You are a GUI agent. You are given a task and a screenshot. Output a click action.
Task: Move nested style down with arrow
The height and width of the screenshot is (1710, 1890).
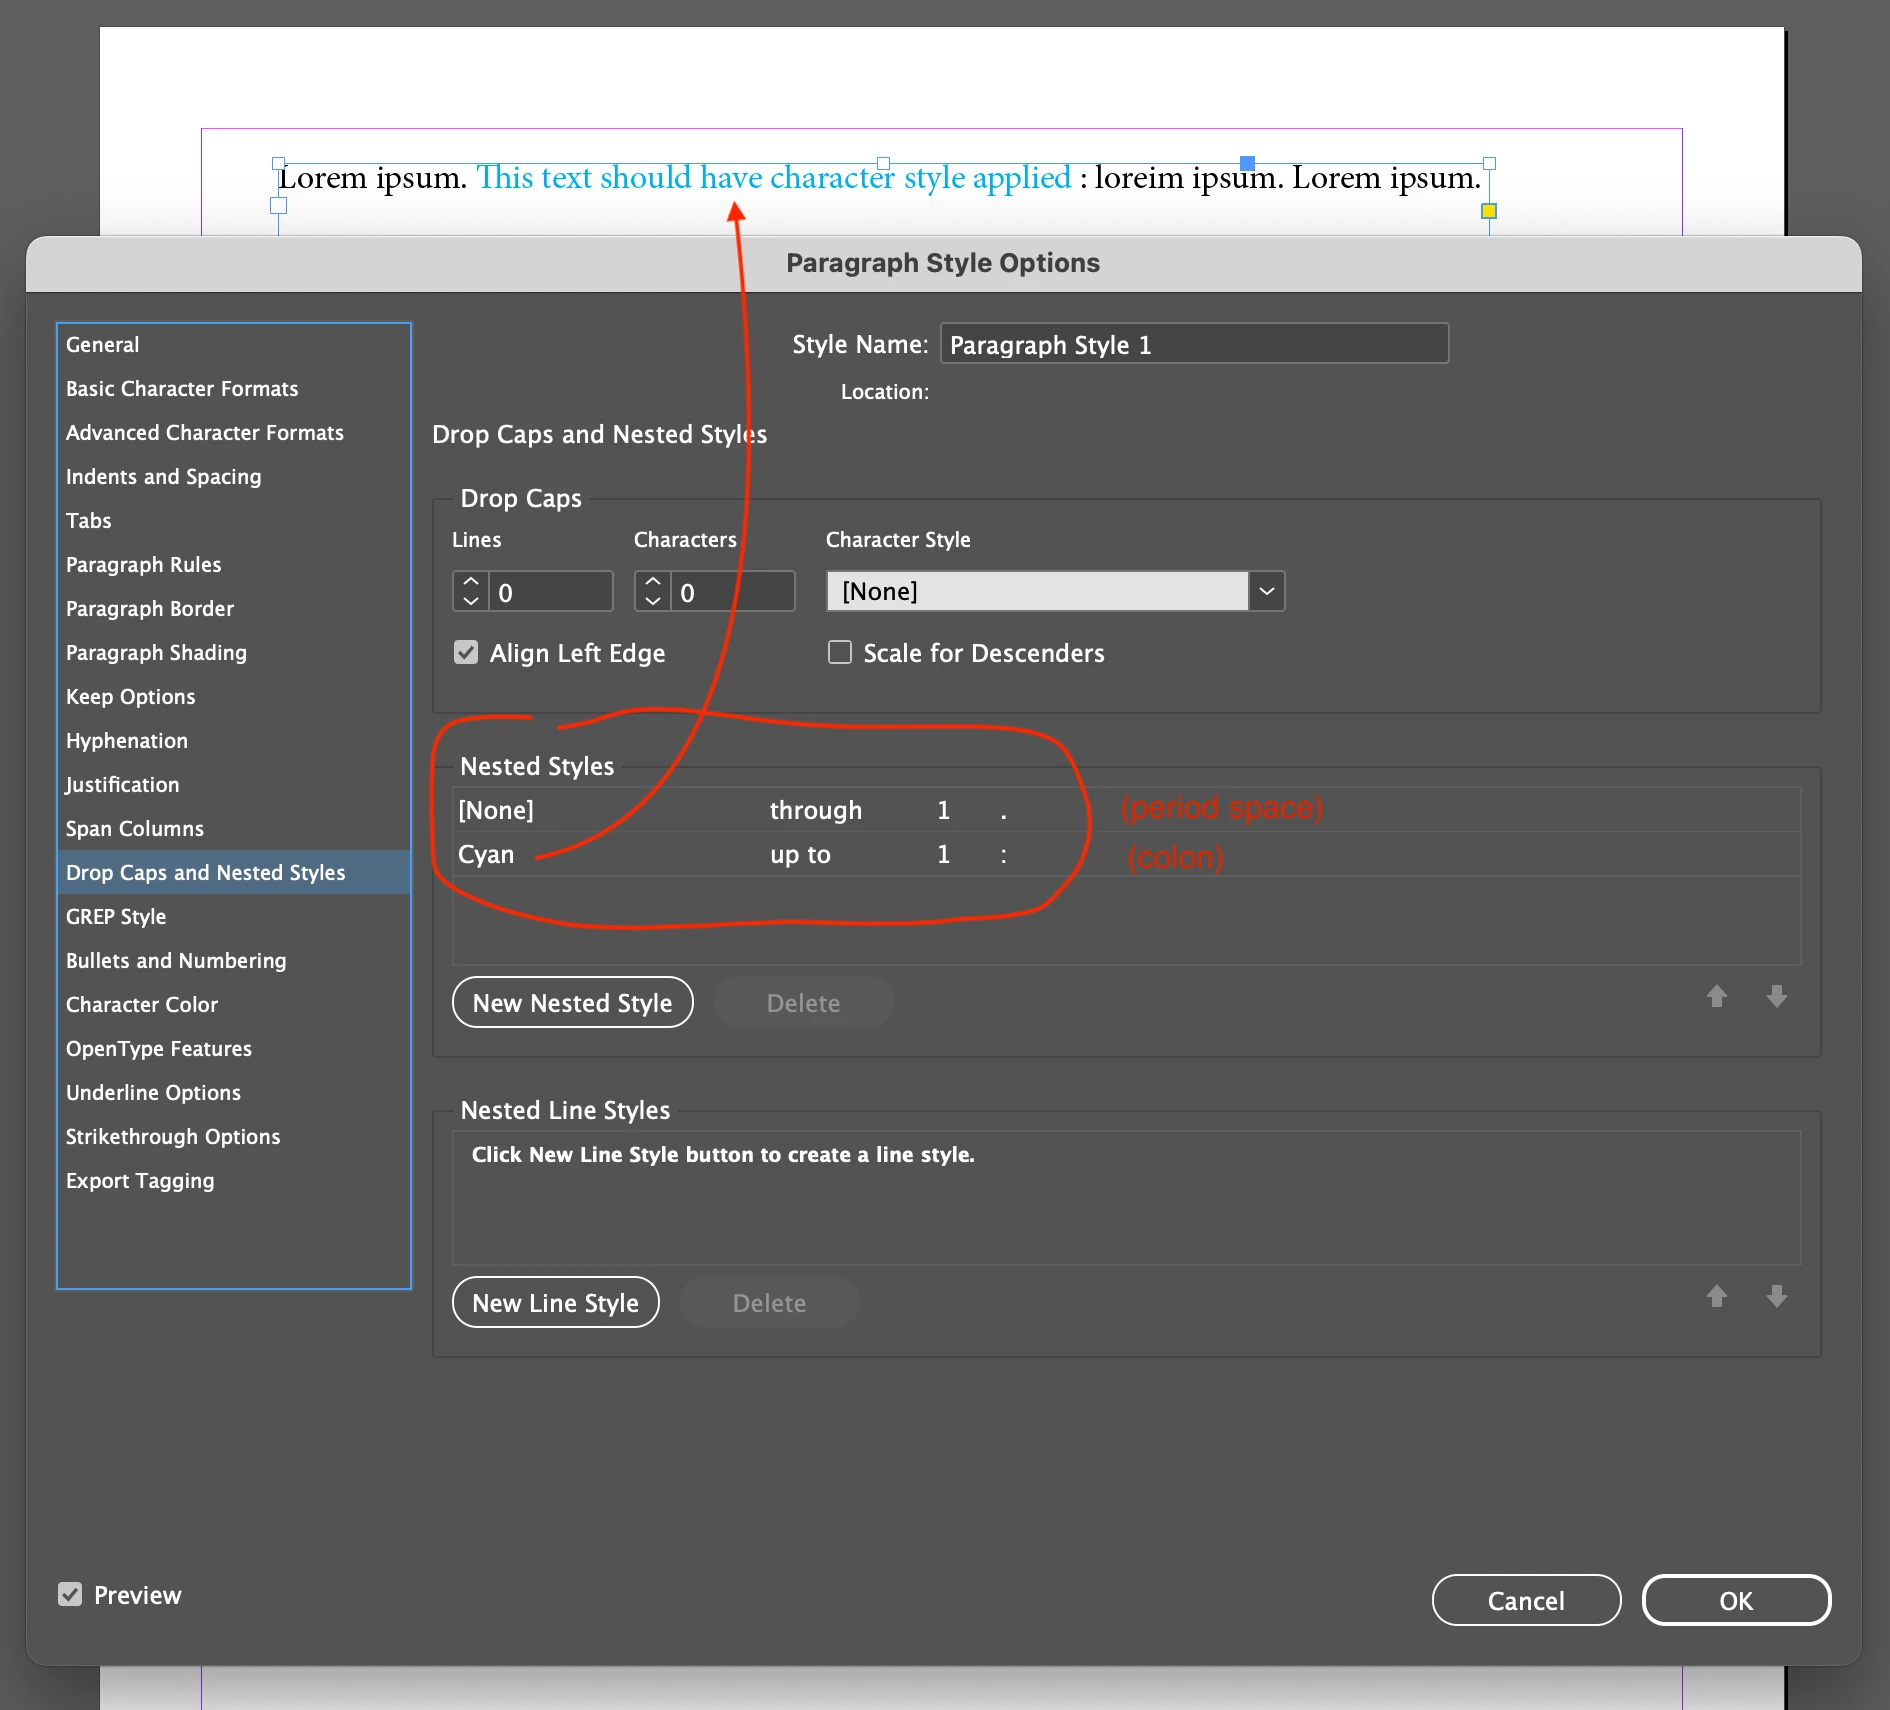coord(1776,996)
